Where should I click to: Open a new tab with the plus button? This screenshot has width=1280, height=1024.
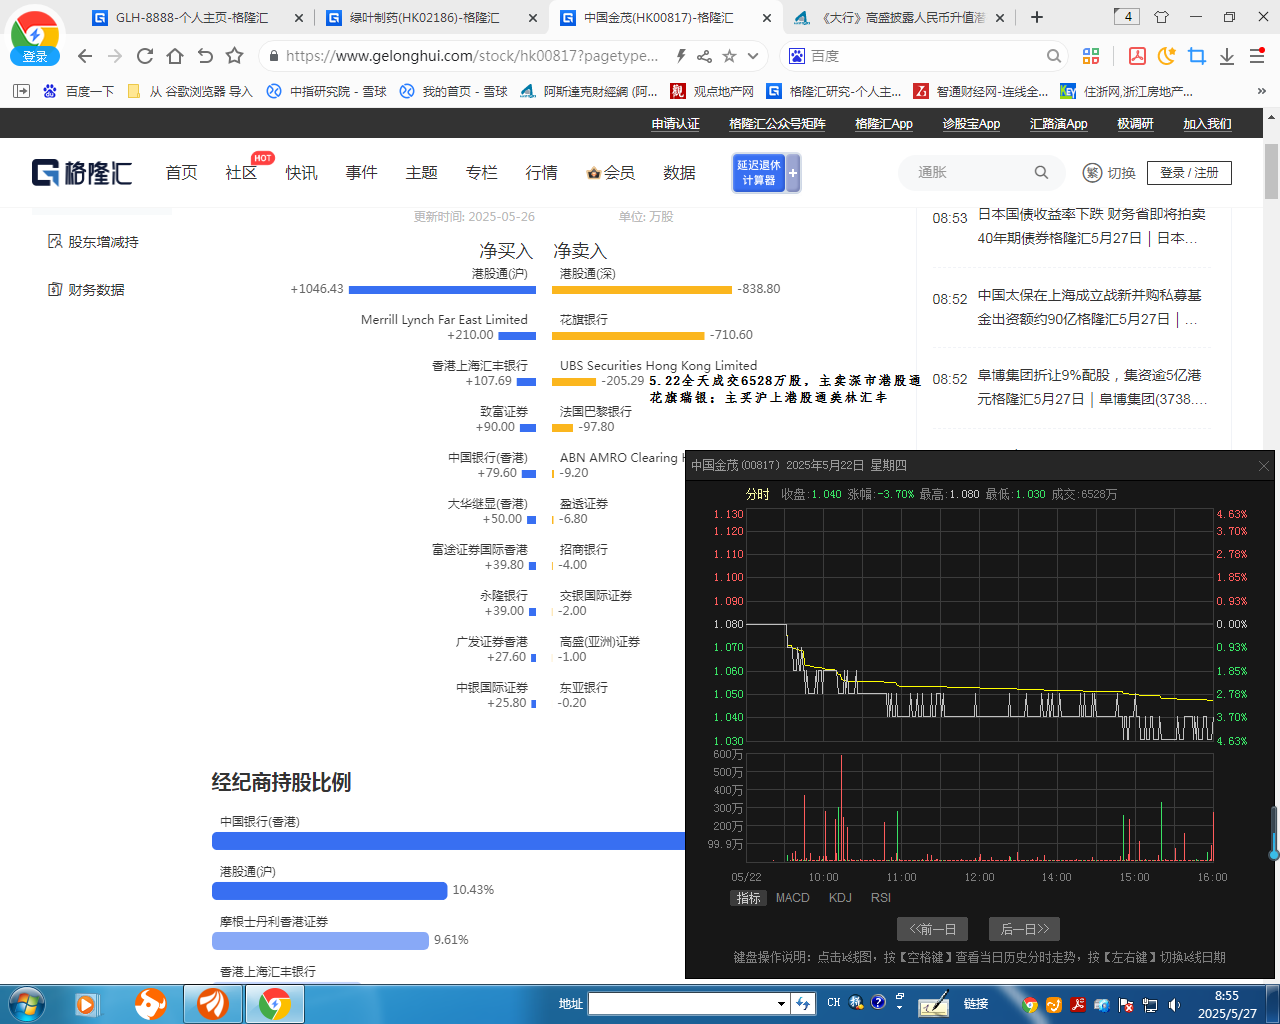coord(1037,17)
